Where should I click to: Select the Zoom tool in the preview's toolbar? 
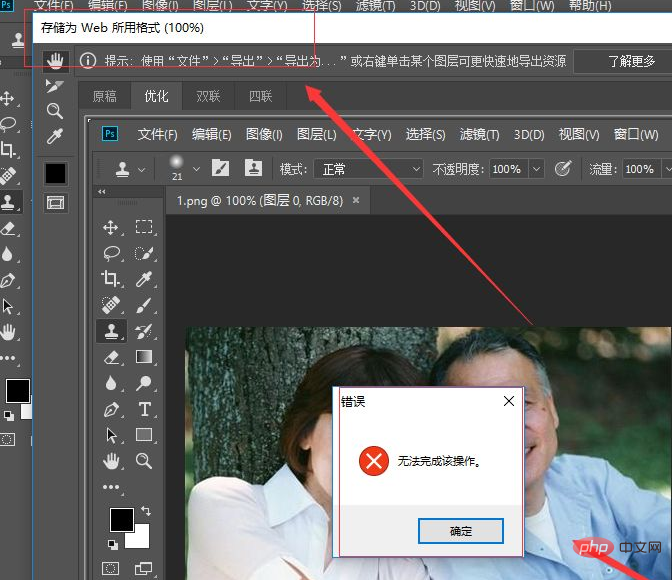pyautogui.click(x=144, y=461)
